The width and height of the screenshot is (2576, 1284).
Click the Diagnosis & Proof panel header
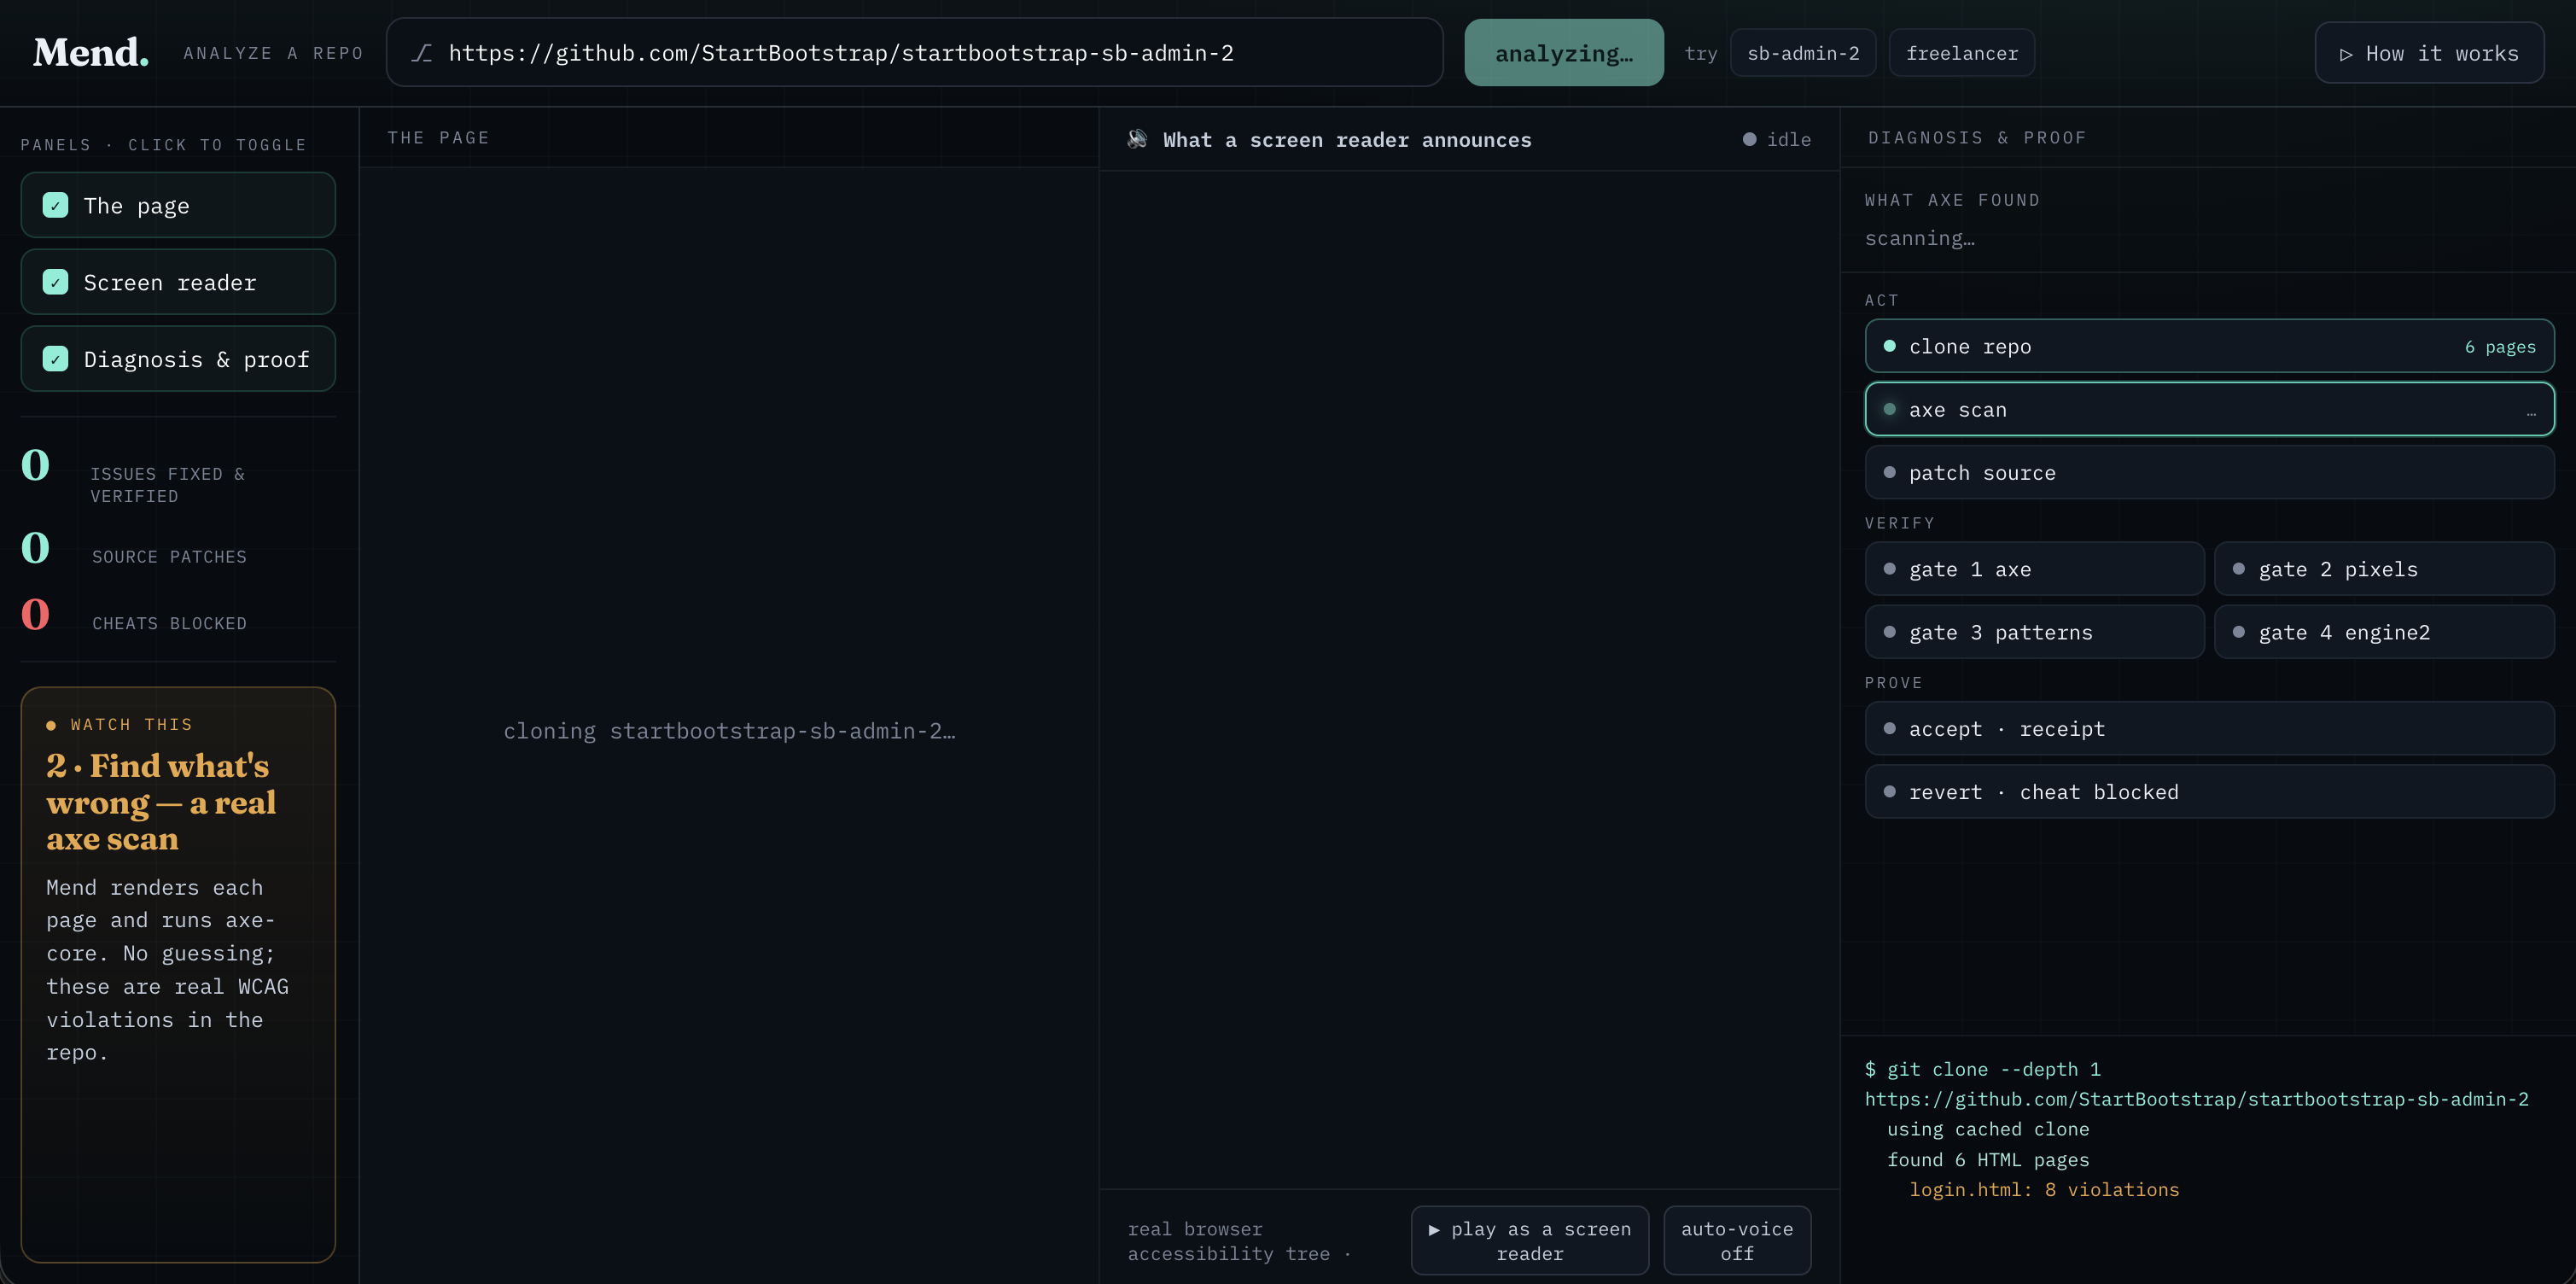1977,138
